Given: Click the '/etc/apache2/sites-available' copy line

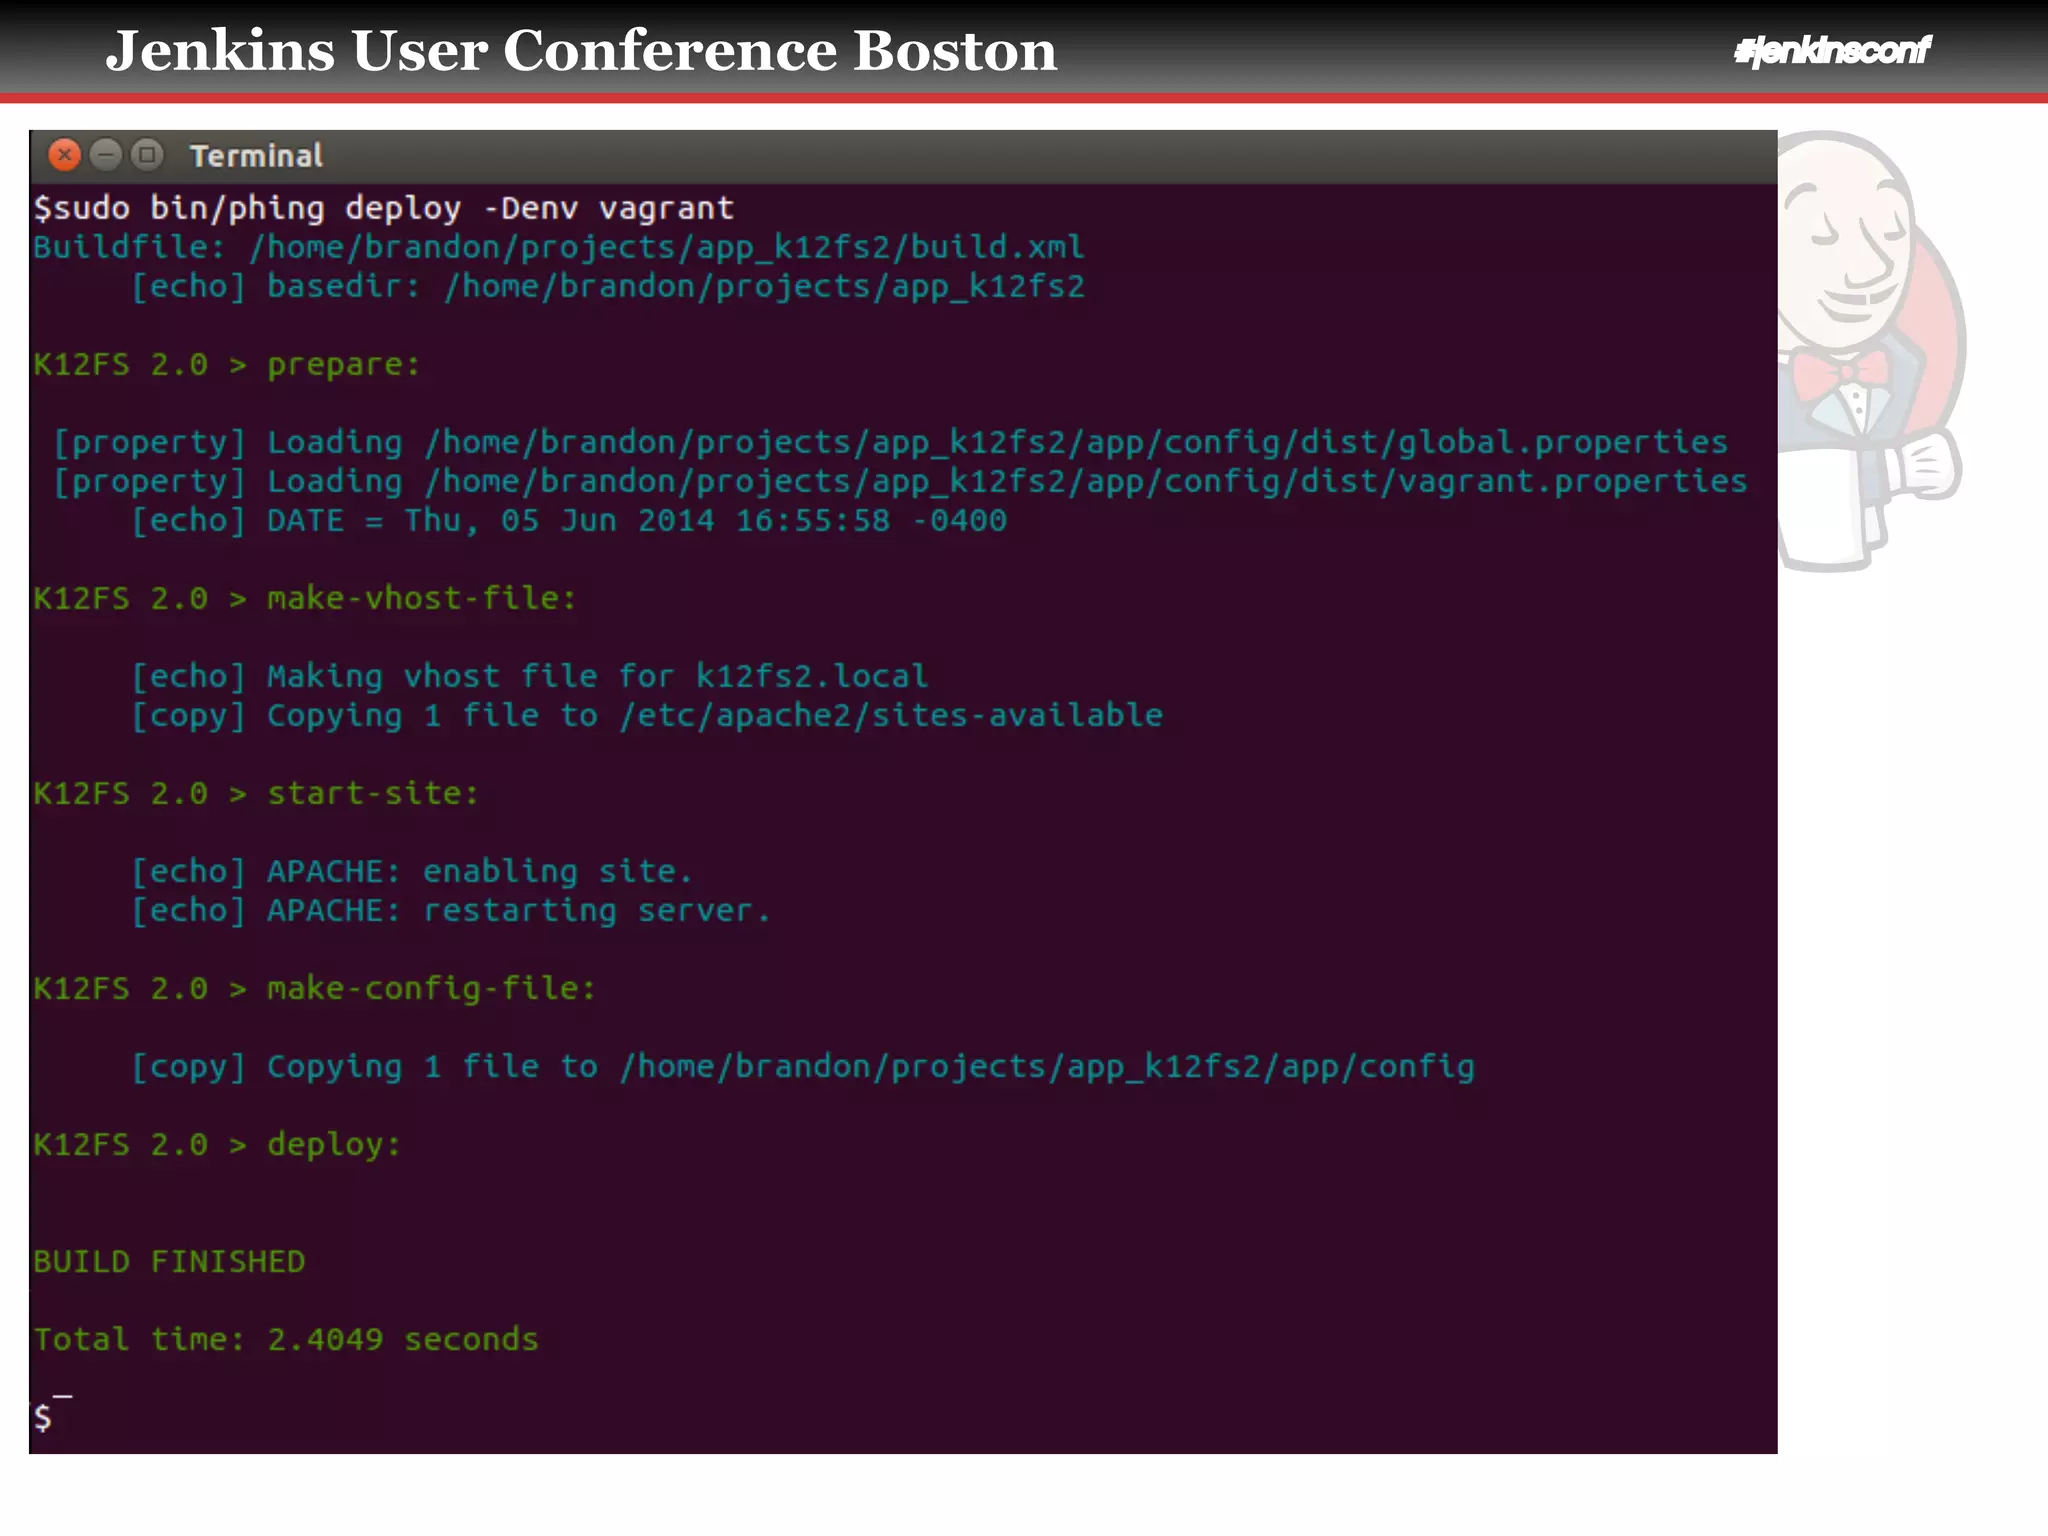Looking at the screenshot, I should click(x=647, y=716).
